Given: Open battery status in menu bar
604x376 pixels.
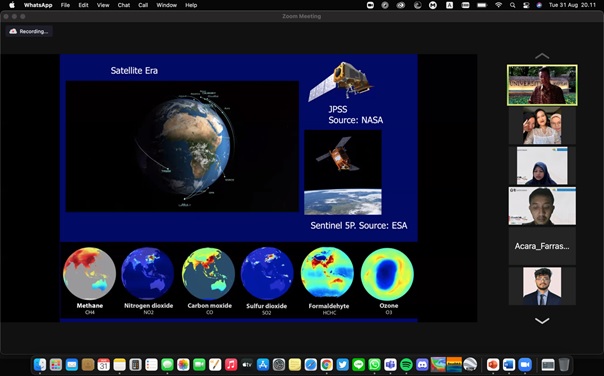Looking at the screenshot, I should [482, 5].
